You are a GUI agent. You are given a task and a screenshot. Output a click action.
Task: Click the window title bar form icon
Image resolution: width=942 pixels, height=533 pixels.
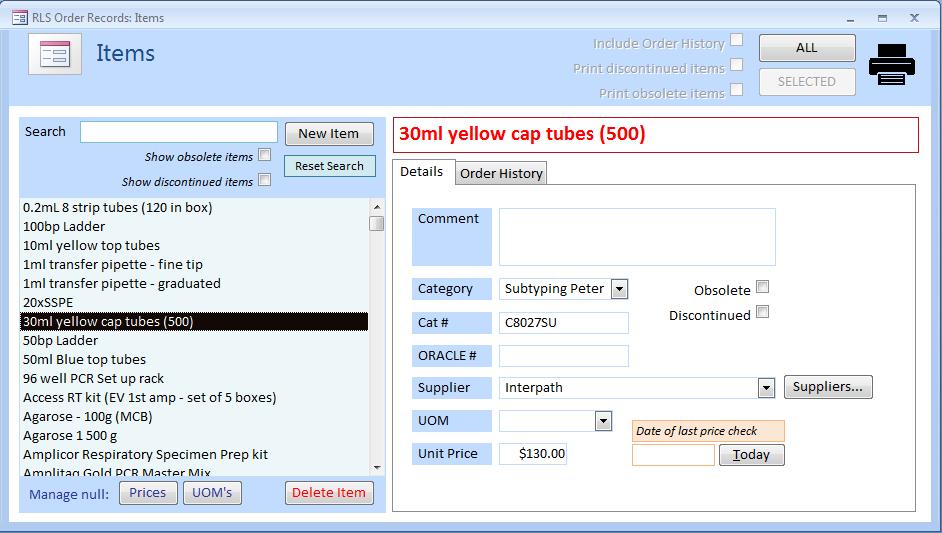click(x=20, y=17)
